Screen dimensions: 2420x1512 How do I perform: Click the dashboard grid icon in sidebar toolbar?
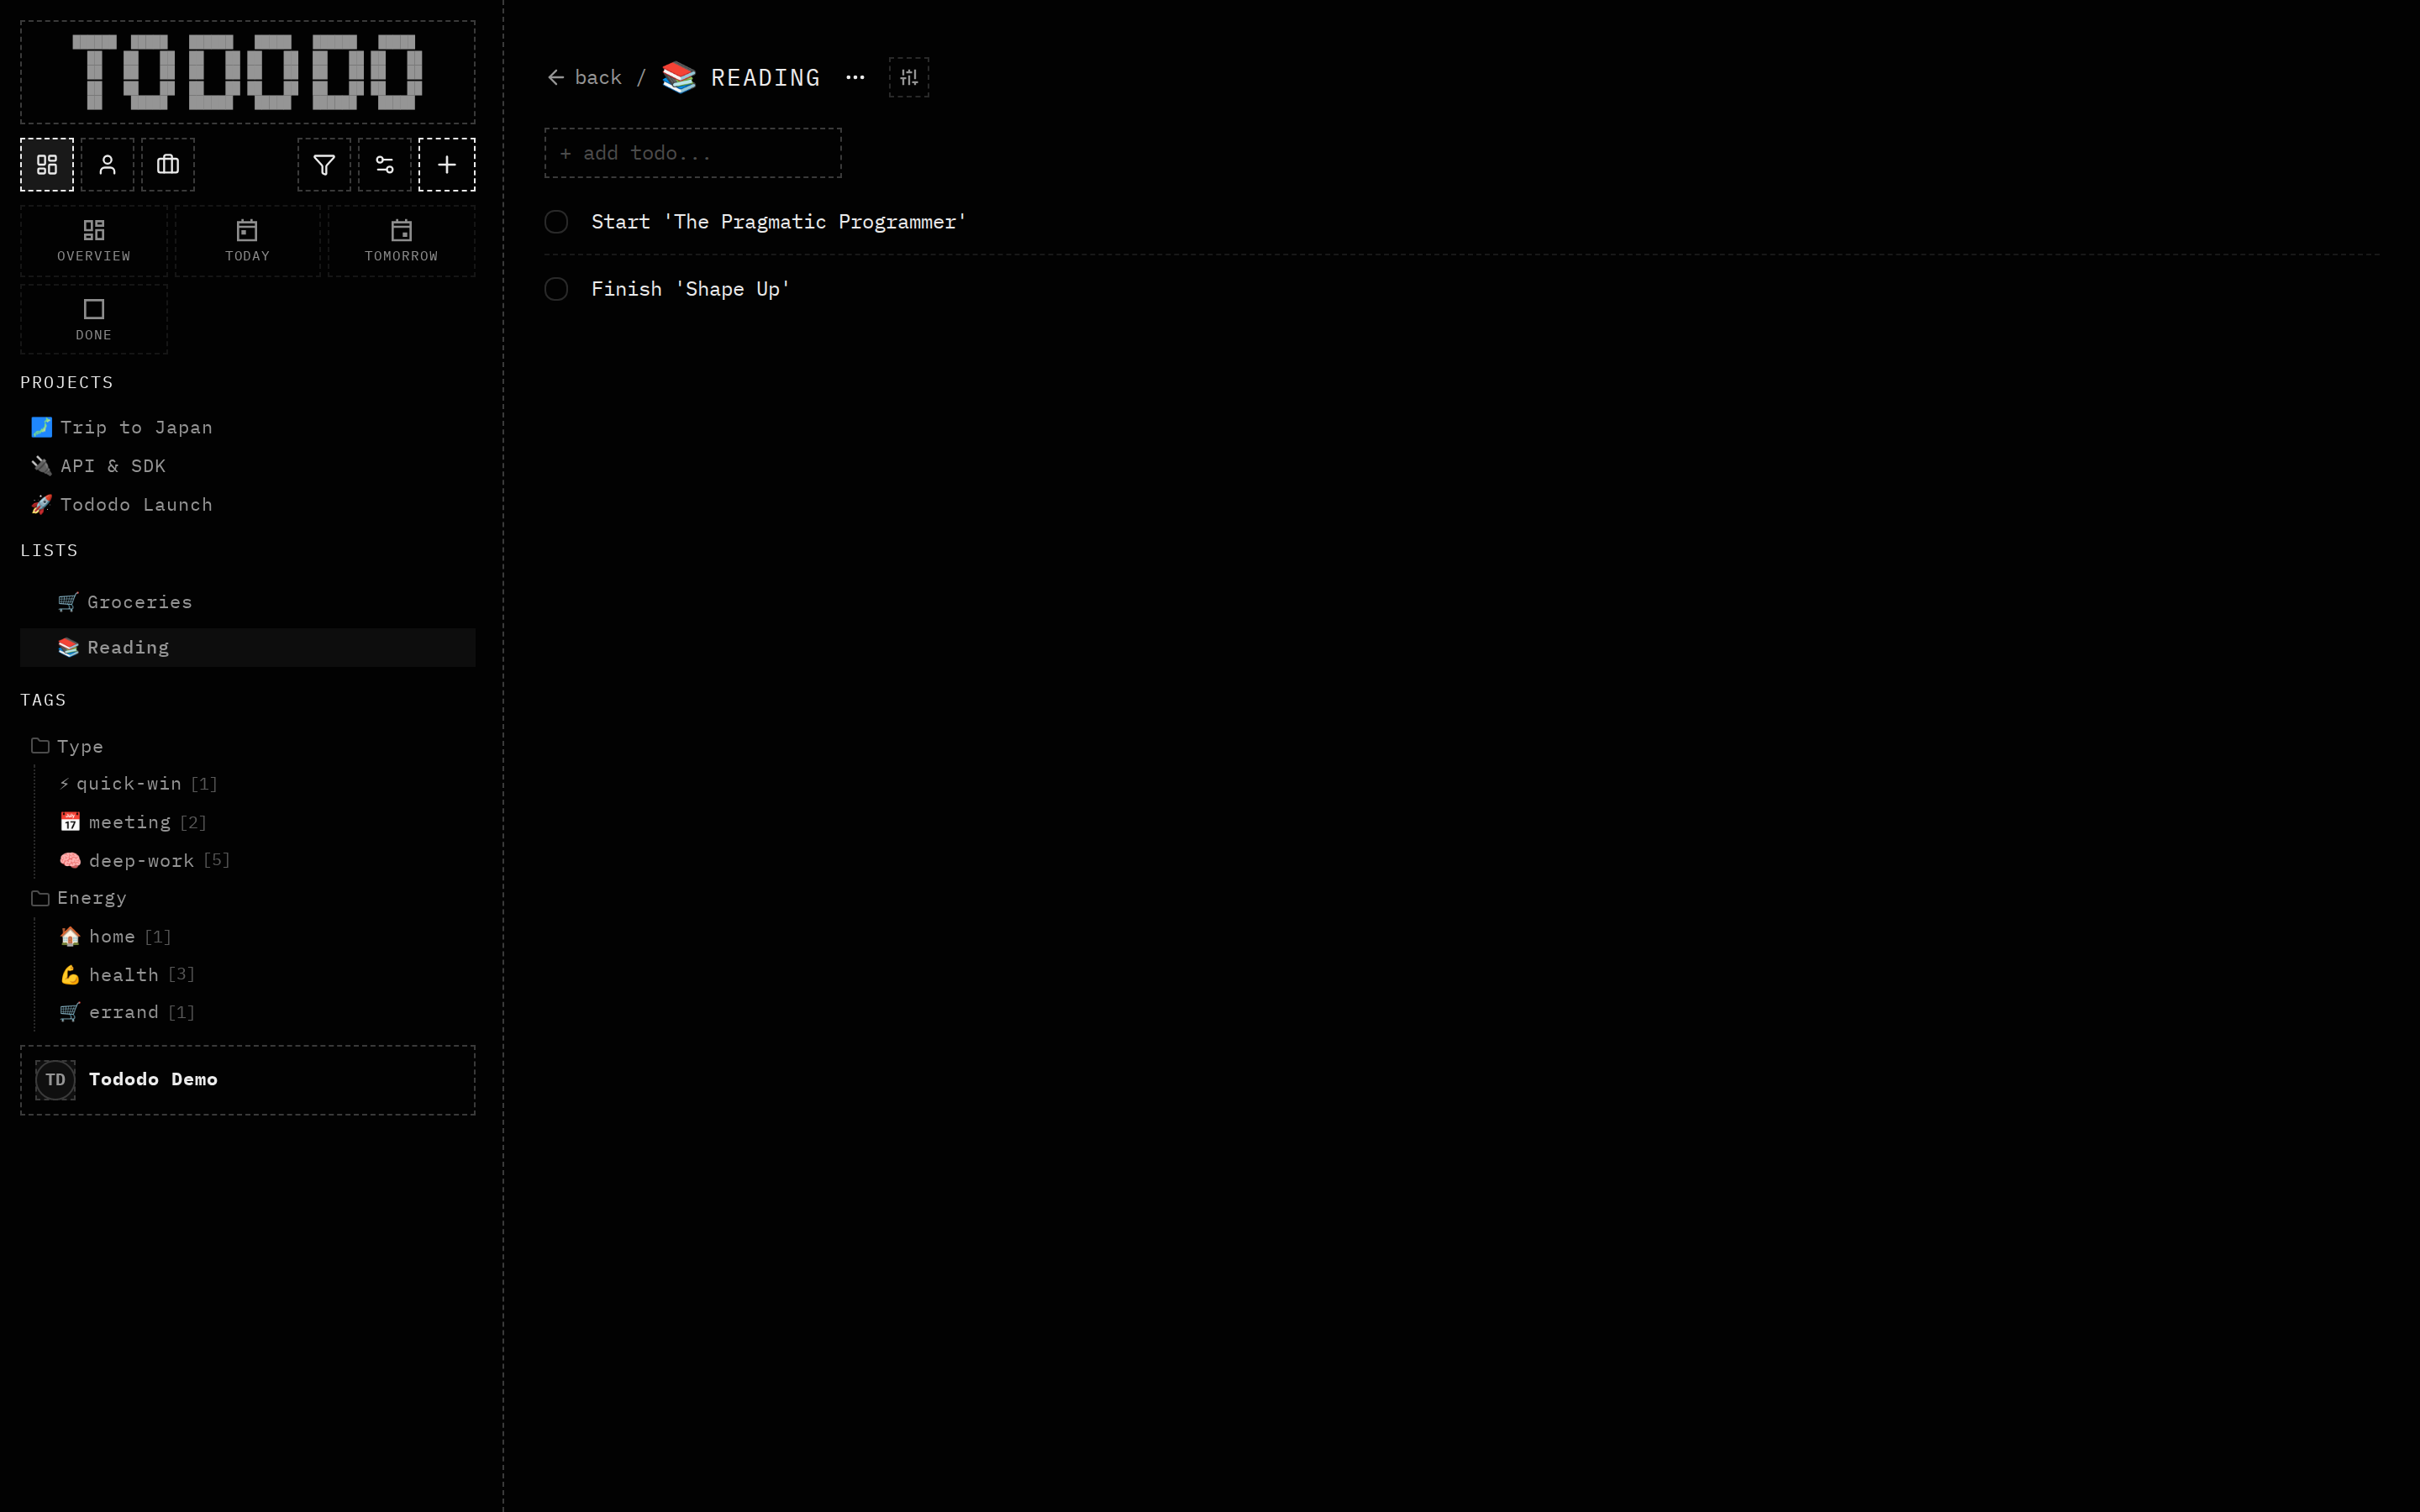(x=47, y=165)
